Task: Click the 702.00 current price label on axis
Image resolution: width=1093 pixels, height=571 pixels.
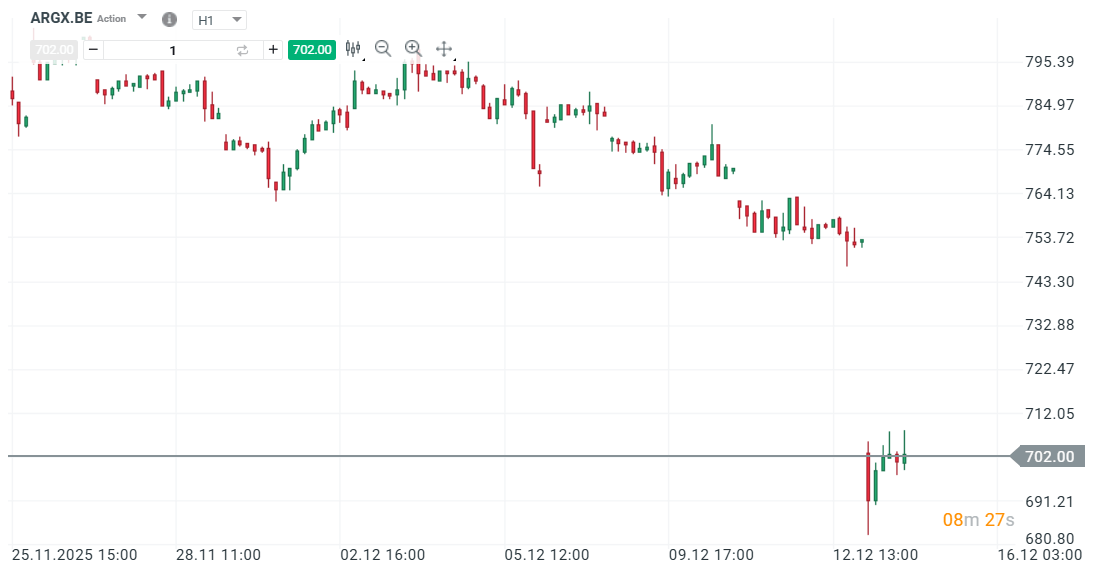Action: point(1049,457)
